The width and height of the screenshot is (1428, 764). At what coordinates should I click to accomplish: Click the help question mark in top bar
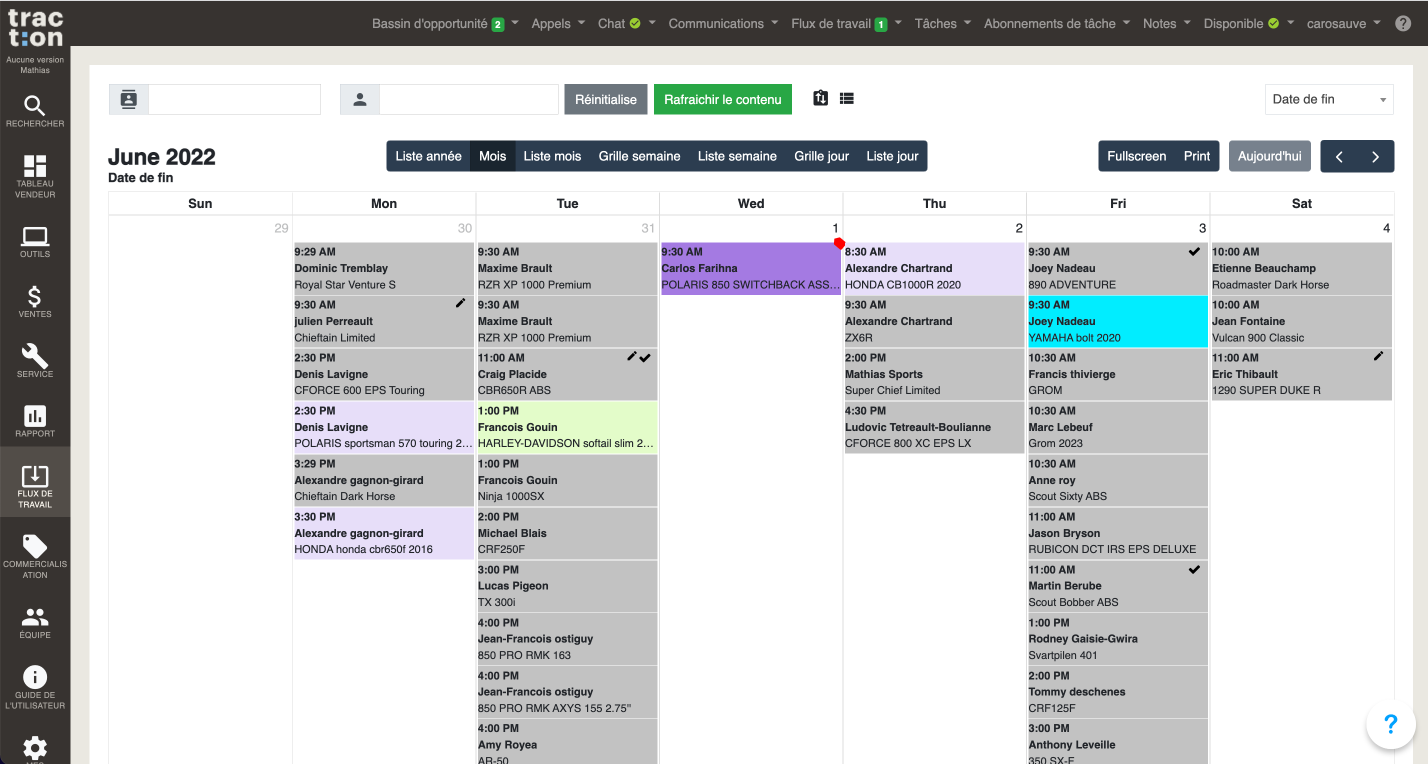coord(1403,23)
